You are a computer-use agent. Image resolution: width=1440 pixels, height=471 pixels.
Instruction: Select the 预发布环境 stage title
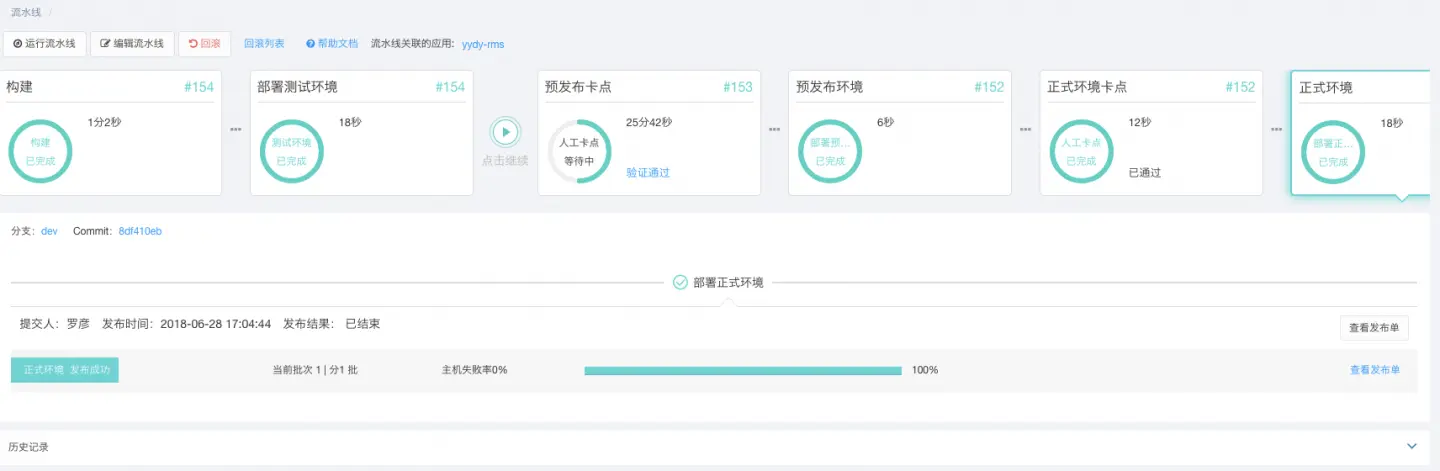(829, 87)
